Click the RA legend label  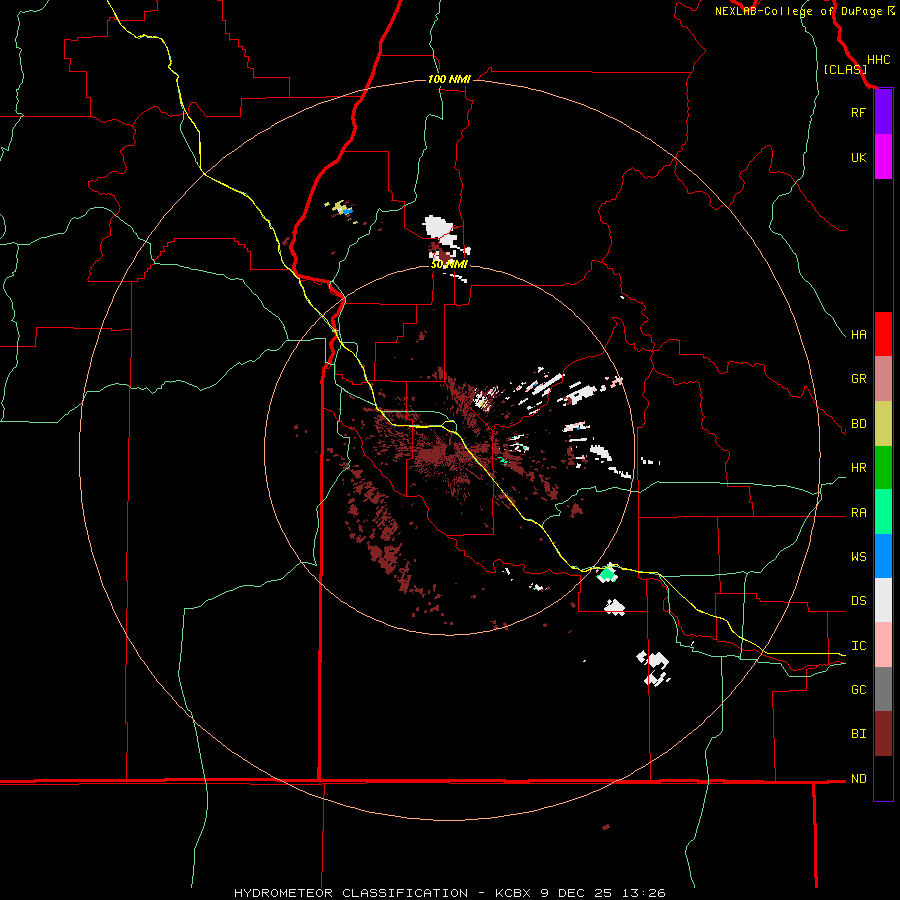pyautogui.click(x=858, y=513)
